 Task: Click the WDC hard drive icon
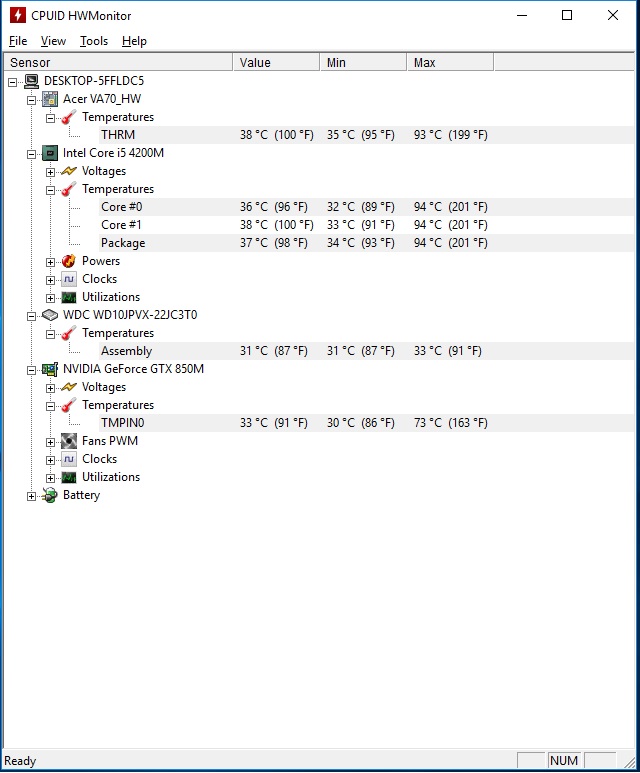click(x=50, y=315)
